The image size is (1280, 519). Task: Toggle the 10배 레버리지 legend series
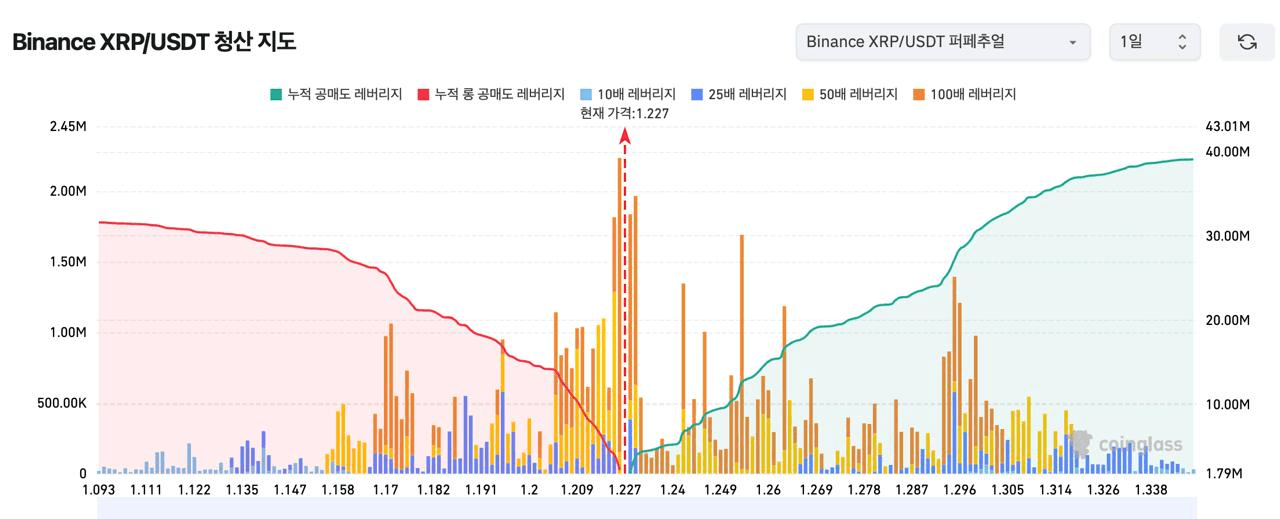pyautogui.click(x=628, y=94)
